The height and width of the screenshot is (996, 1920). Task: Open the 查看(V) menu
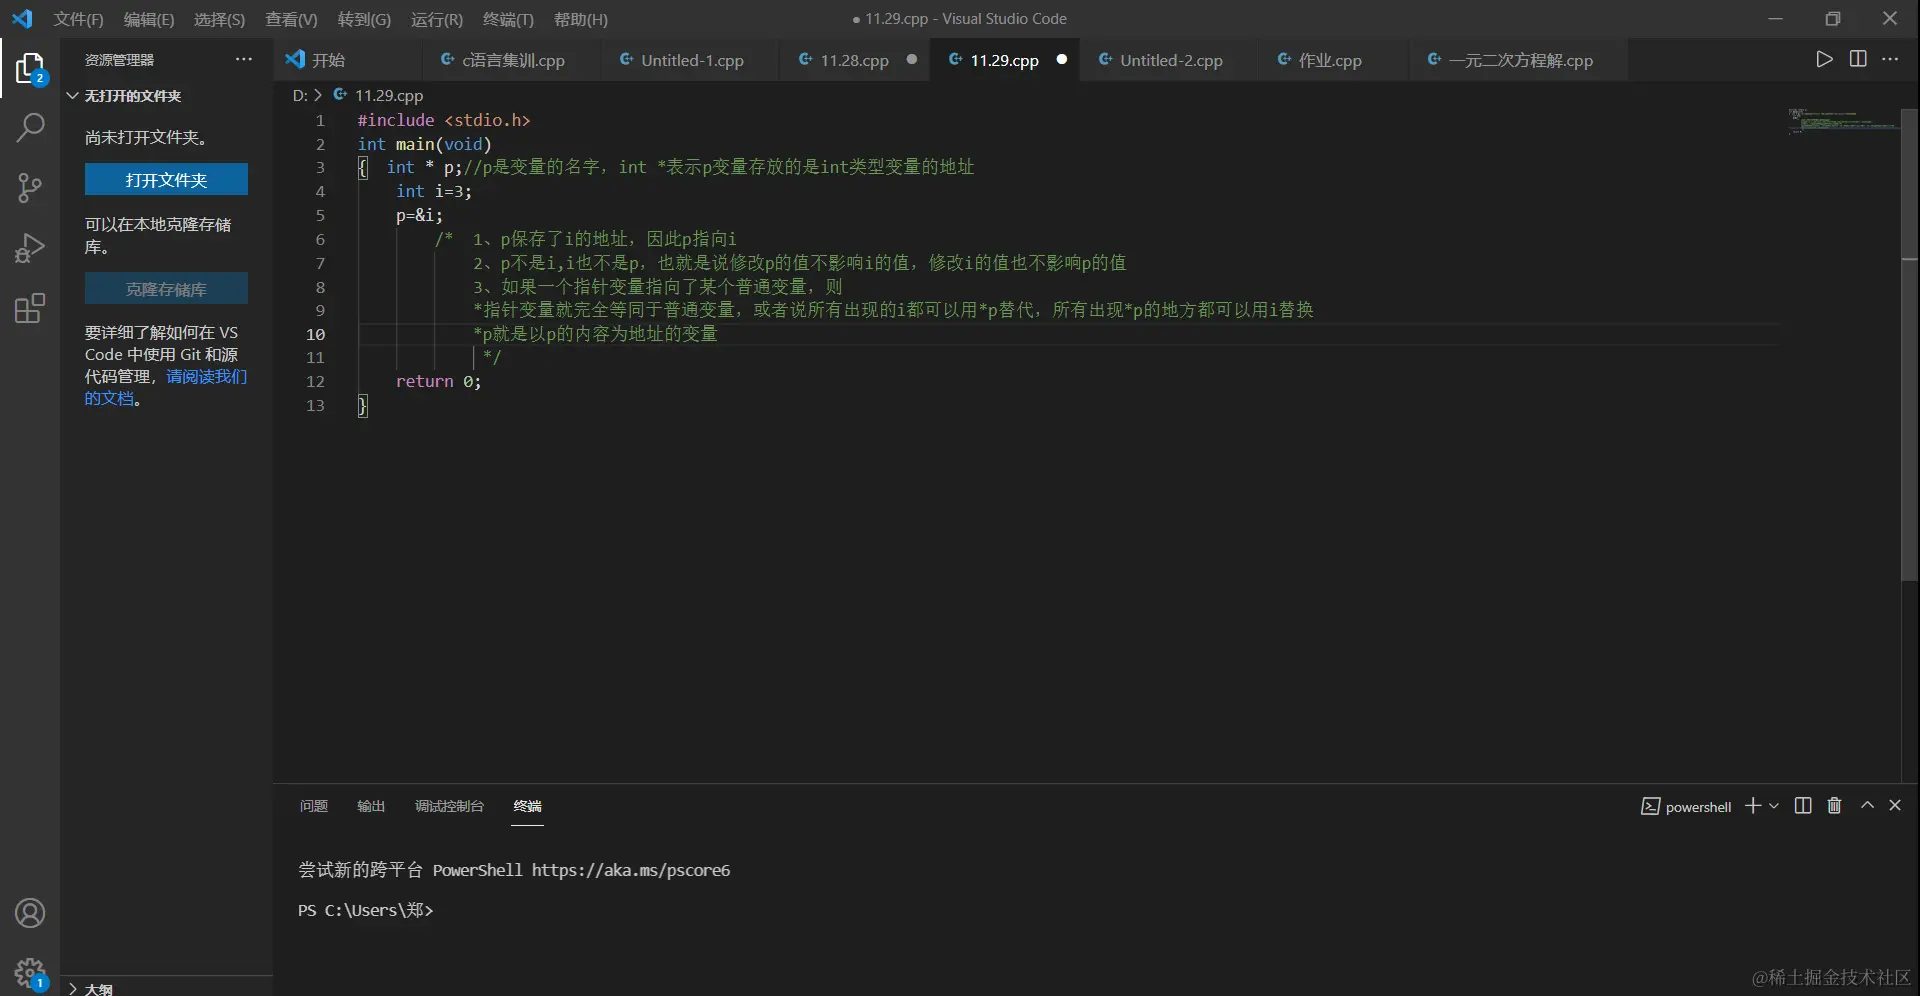291,19
